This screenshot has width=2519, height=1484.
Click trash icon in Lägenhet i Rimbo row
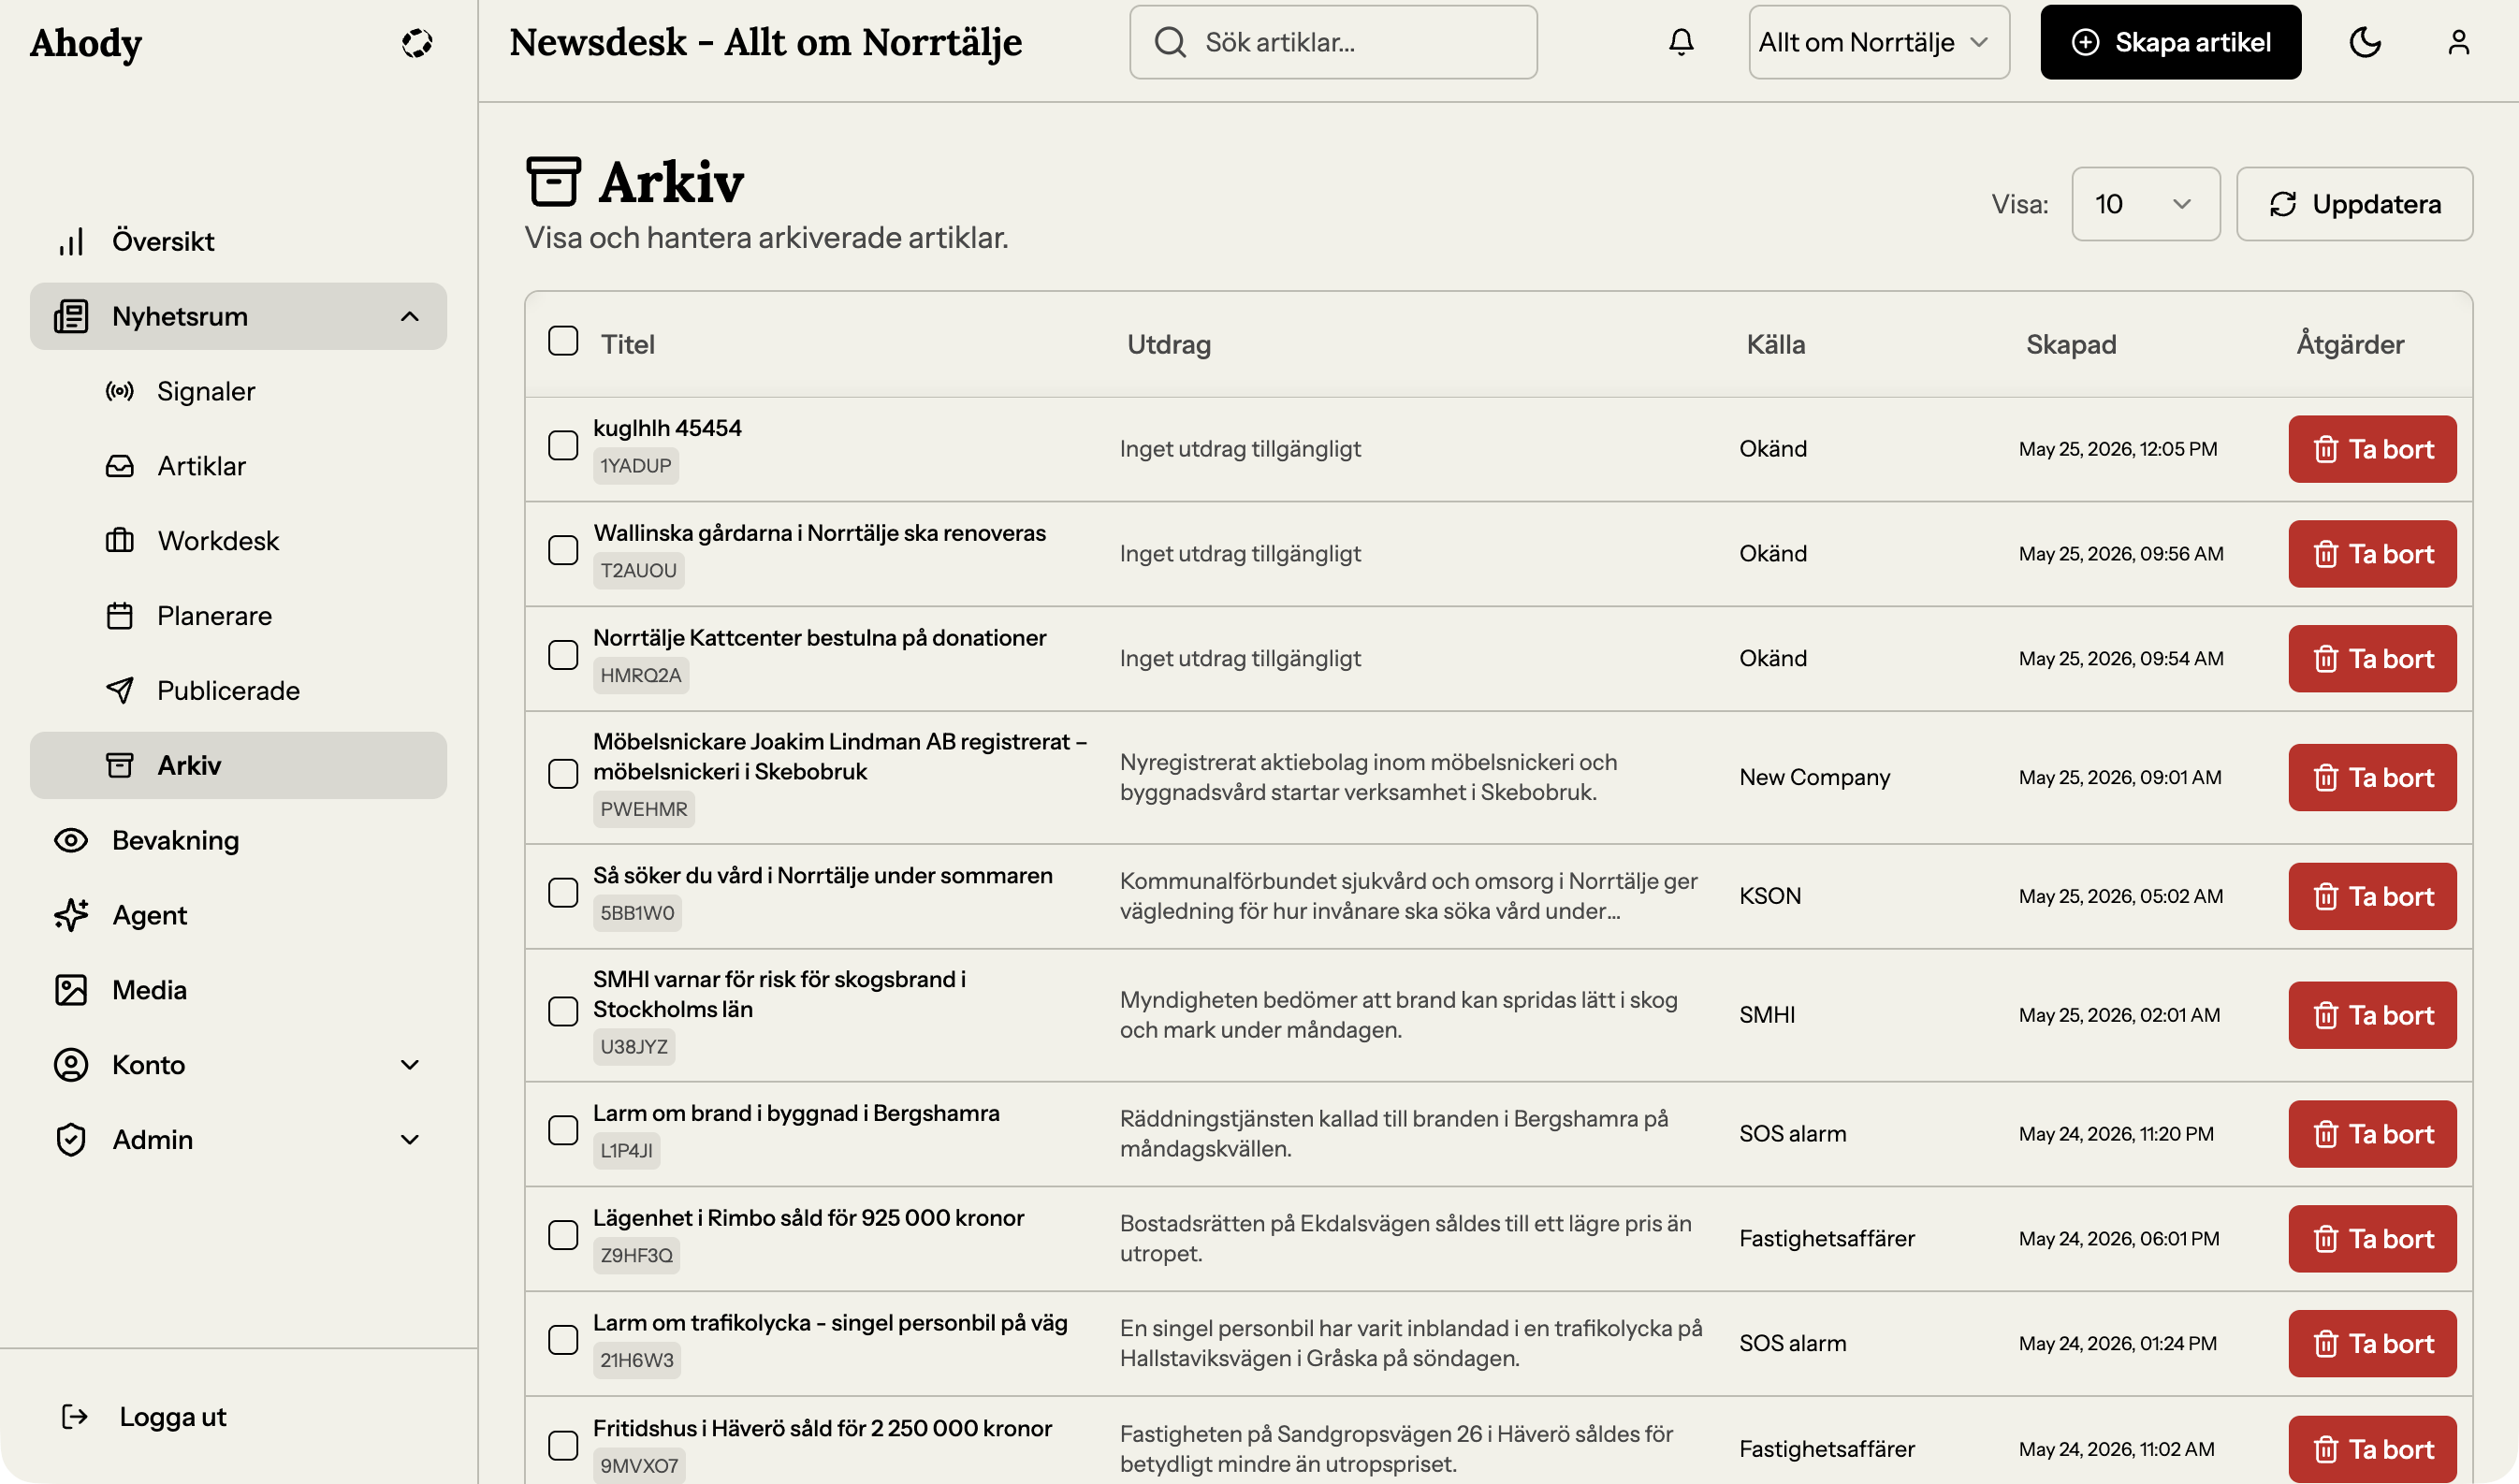(x=2326, y=1240)
